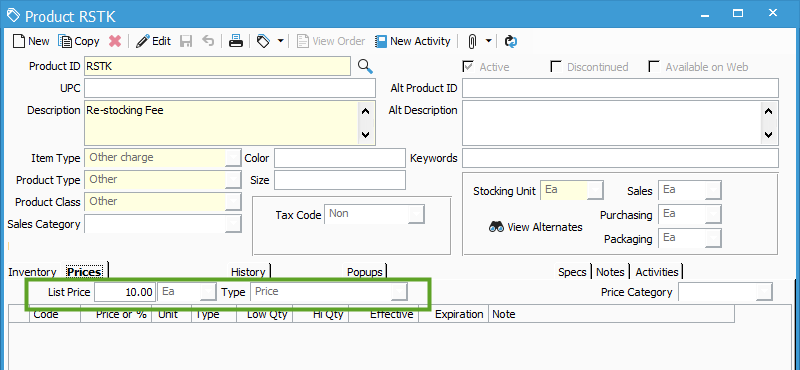Open the Notes tab

(610, 272)
